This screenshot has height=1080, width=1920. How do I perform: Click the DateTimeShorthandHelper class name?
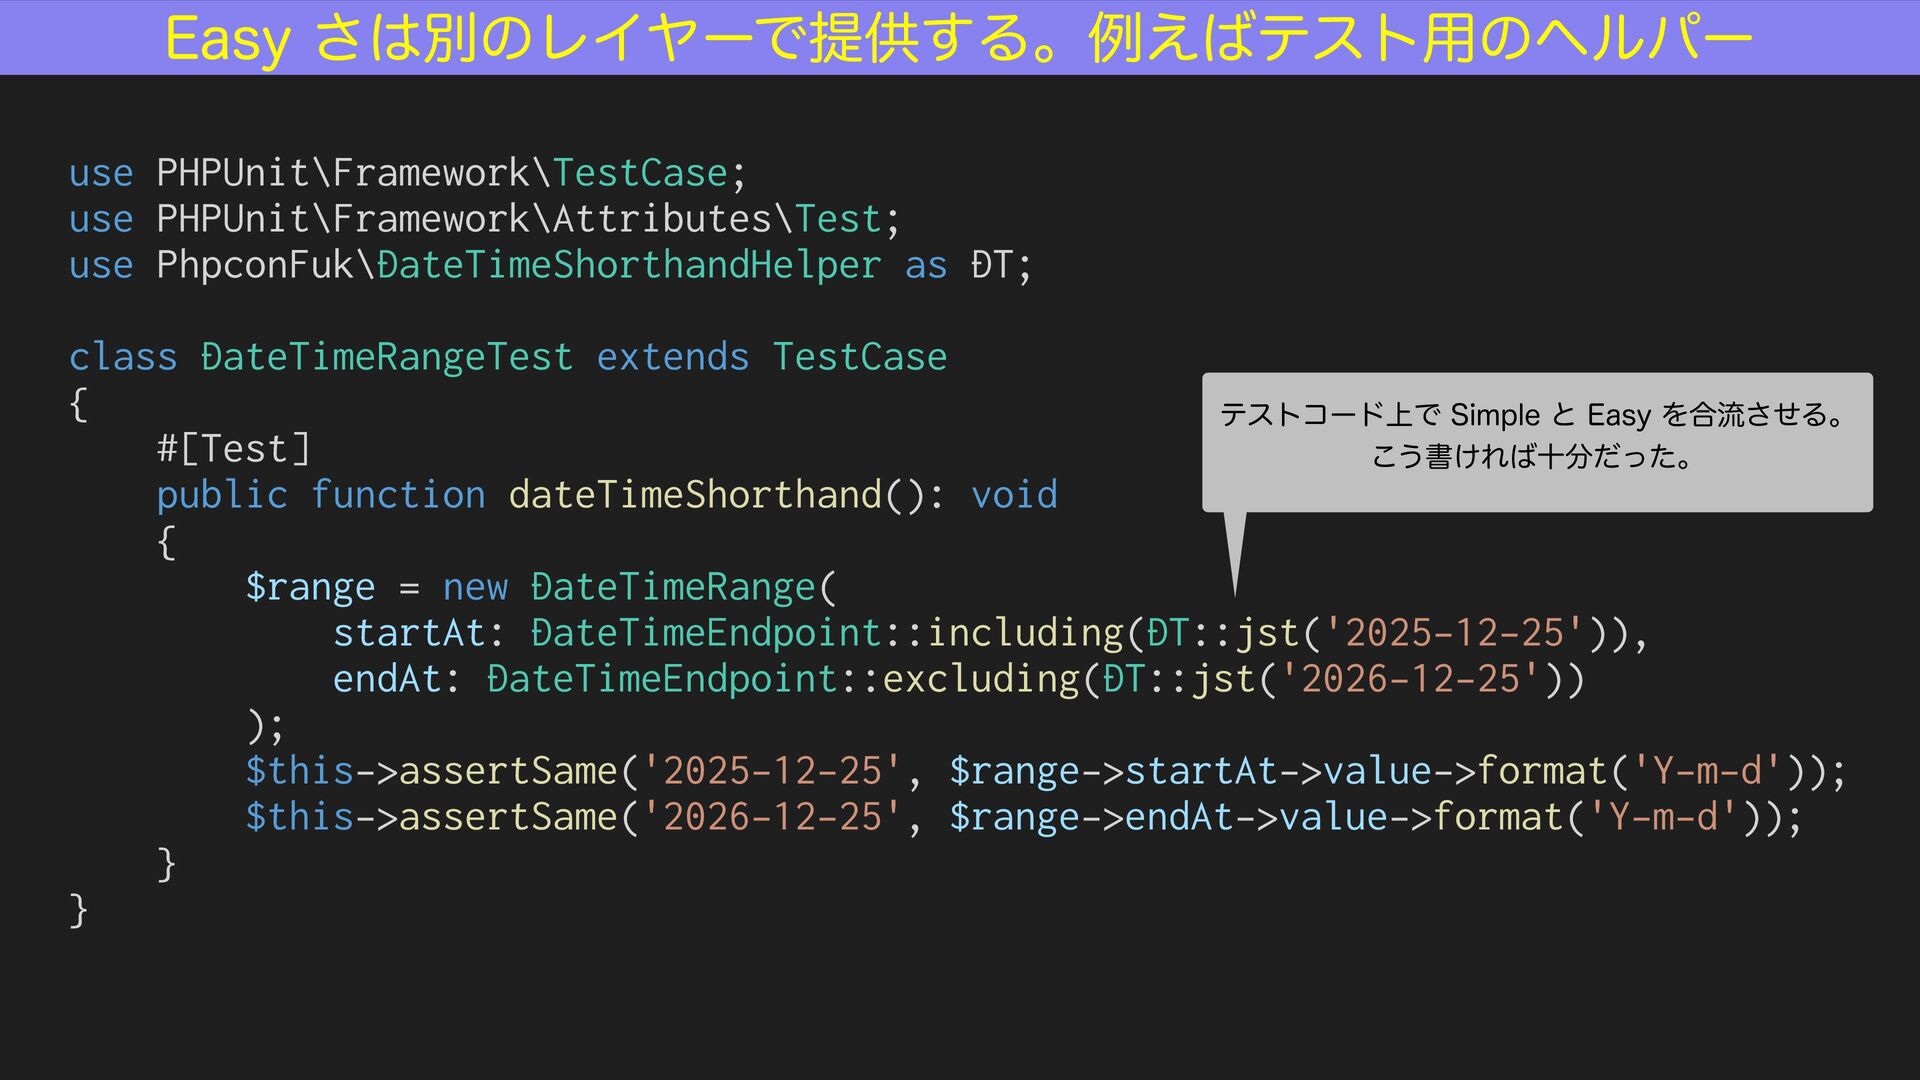pos(629,265)
